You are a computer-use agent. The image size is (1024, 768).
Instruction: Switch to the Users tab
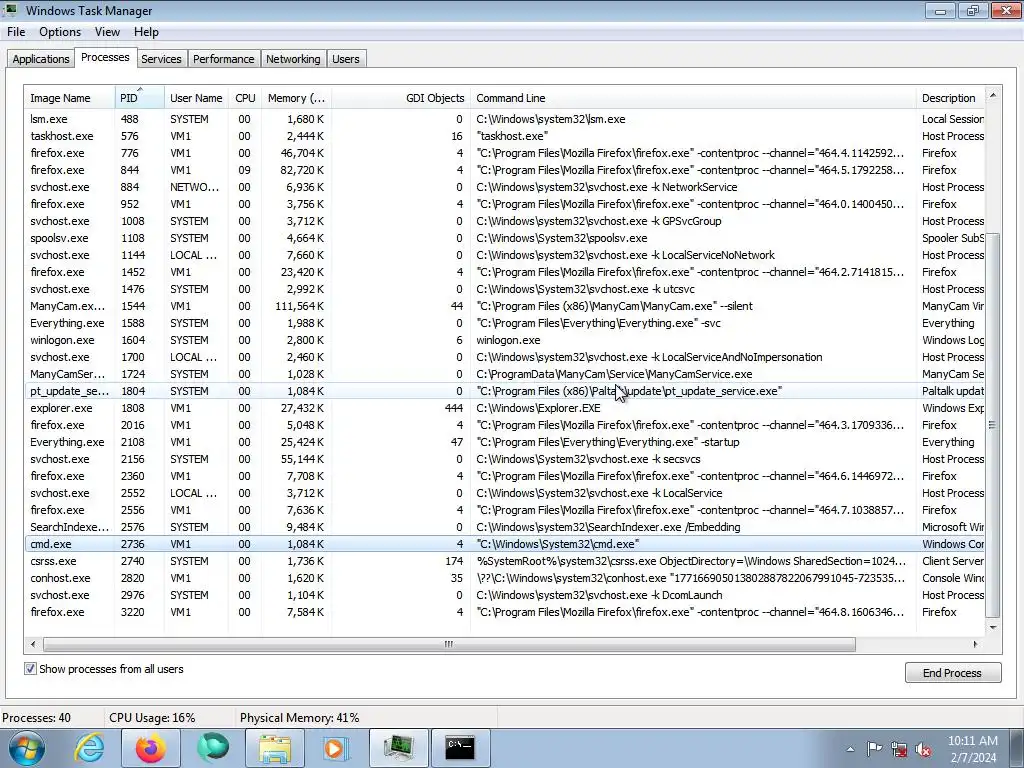click(x=345, y=59)
